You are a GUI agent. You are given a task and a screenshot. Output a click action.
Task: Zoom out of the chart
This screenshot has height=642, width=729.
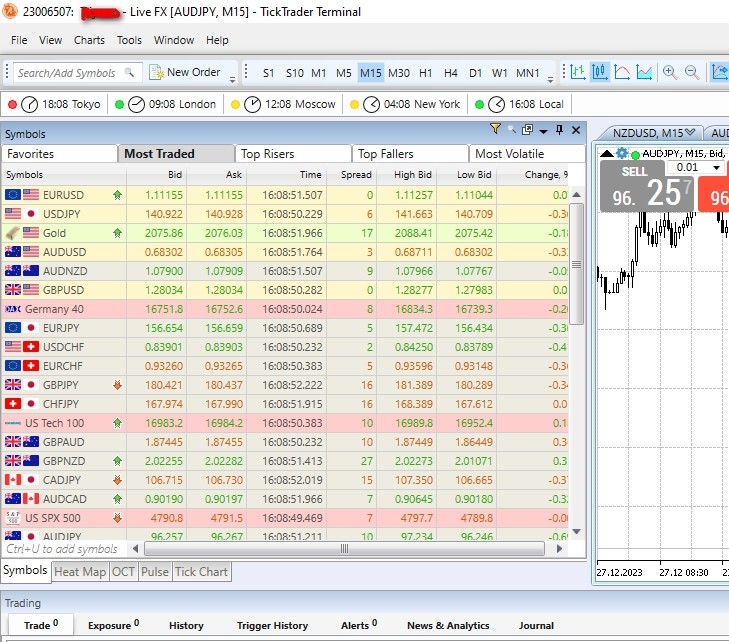pyautogui.click(x=692, y=72)
